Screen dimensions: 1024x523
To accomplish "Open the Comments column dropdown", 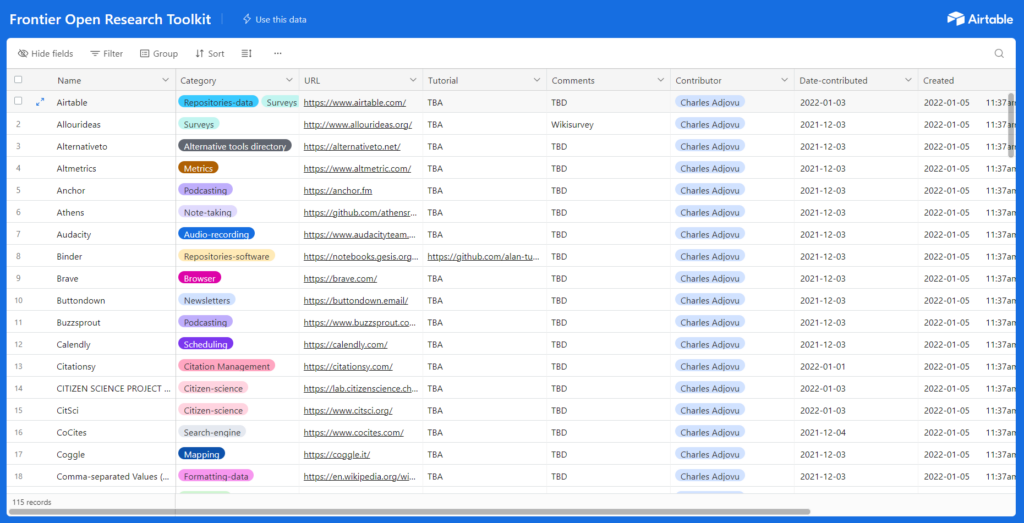I will [661, 80].
